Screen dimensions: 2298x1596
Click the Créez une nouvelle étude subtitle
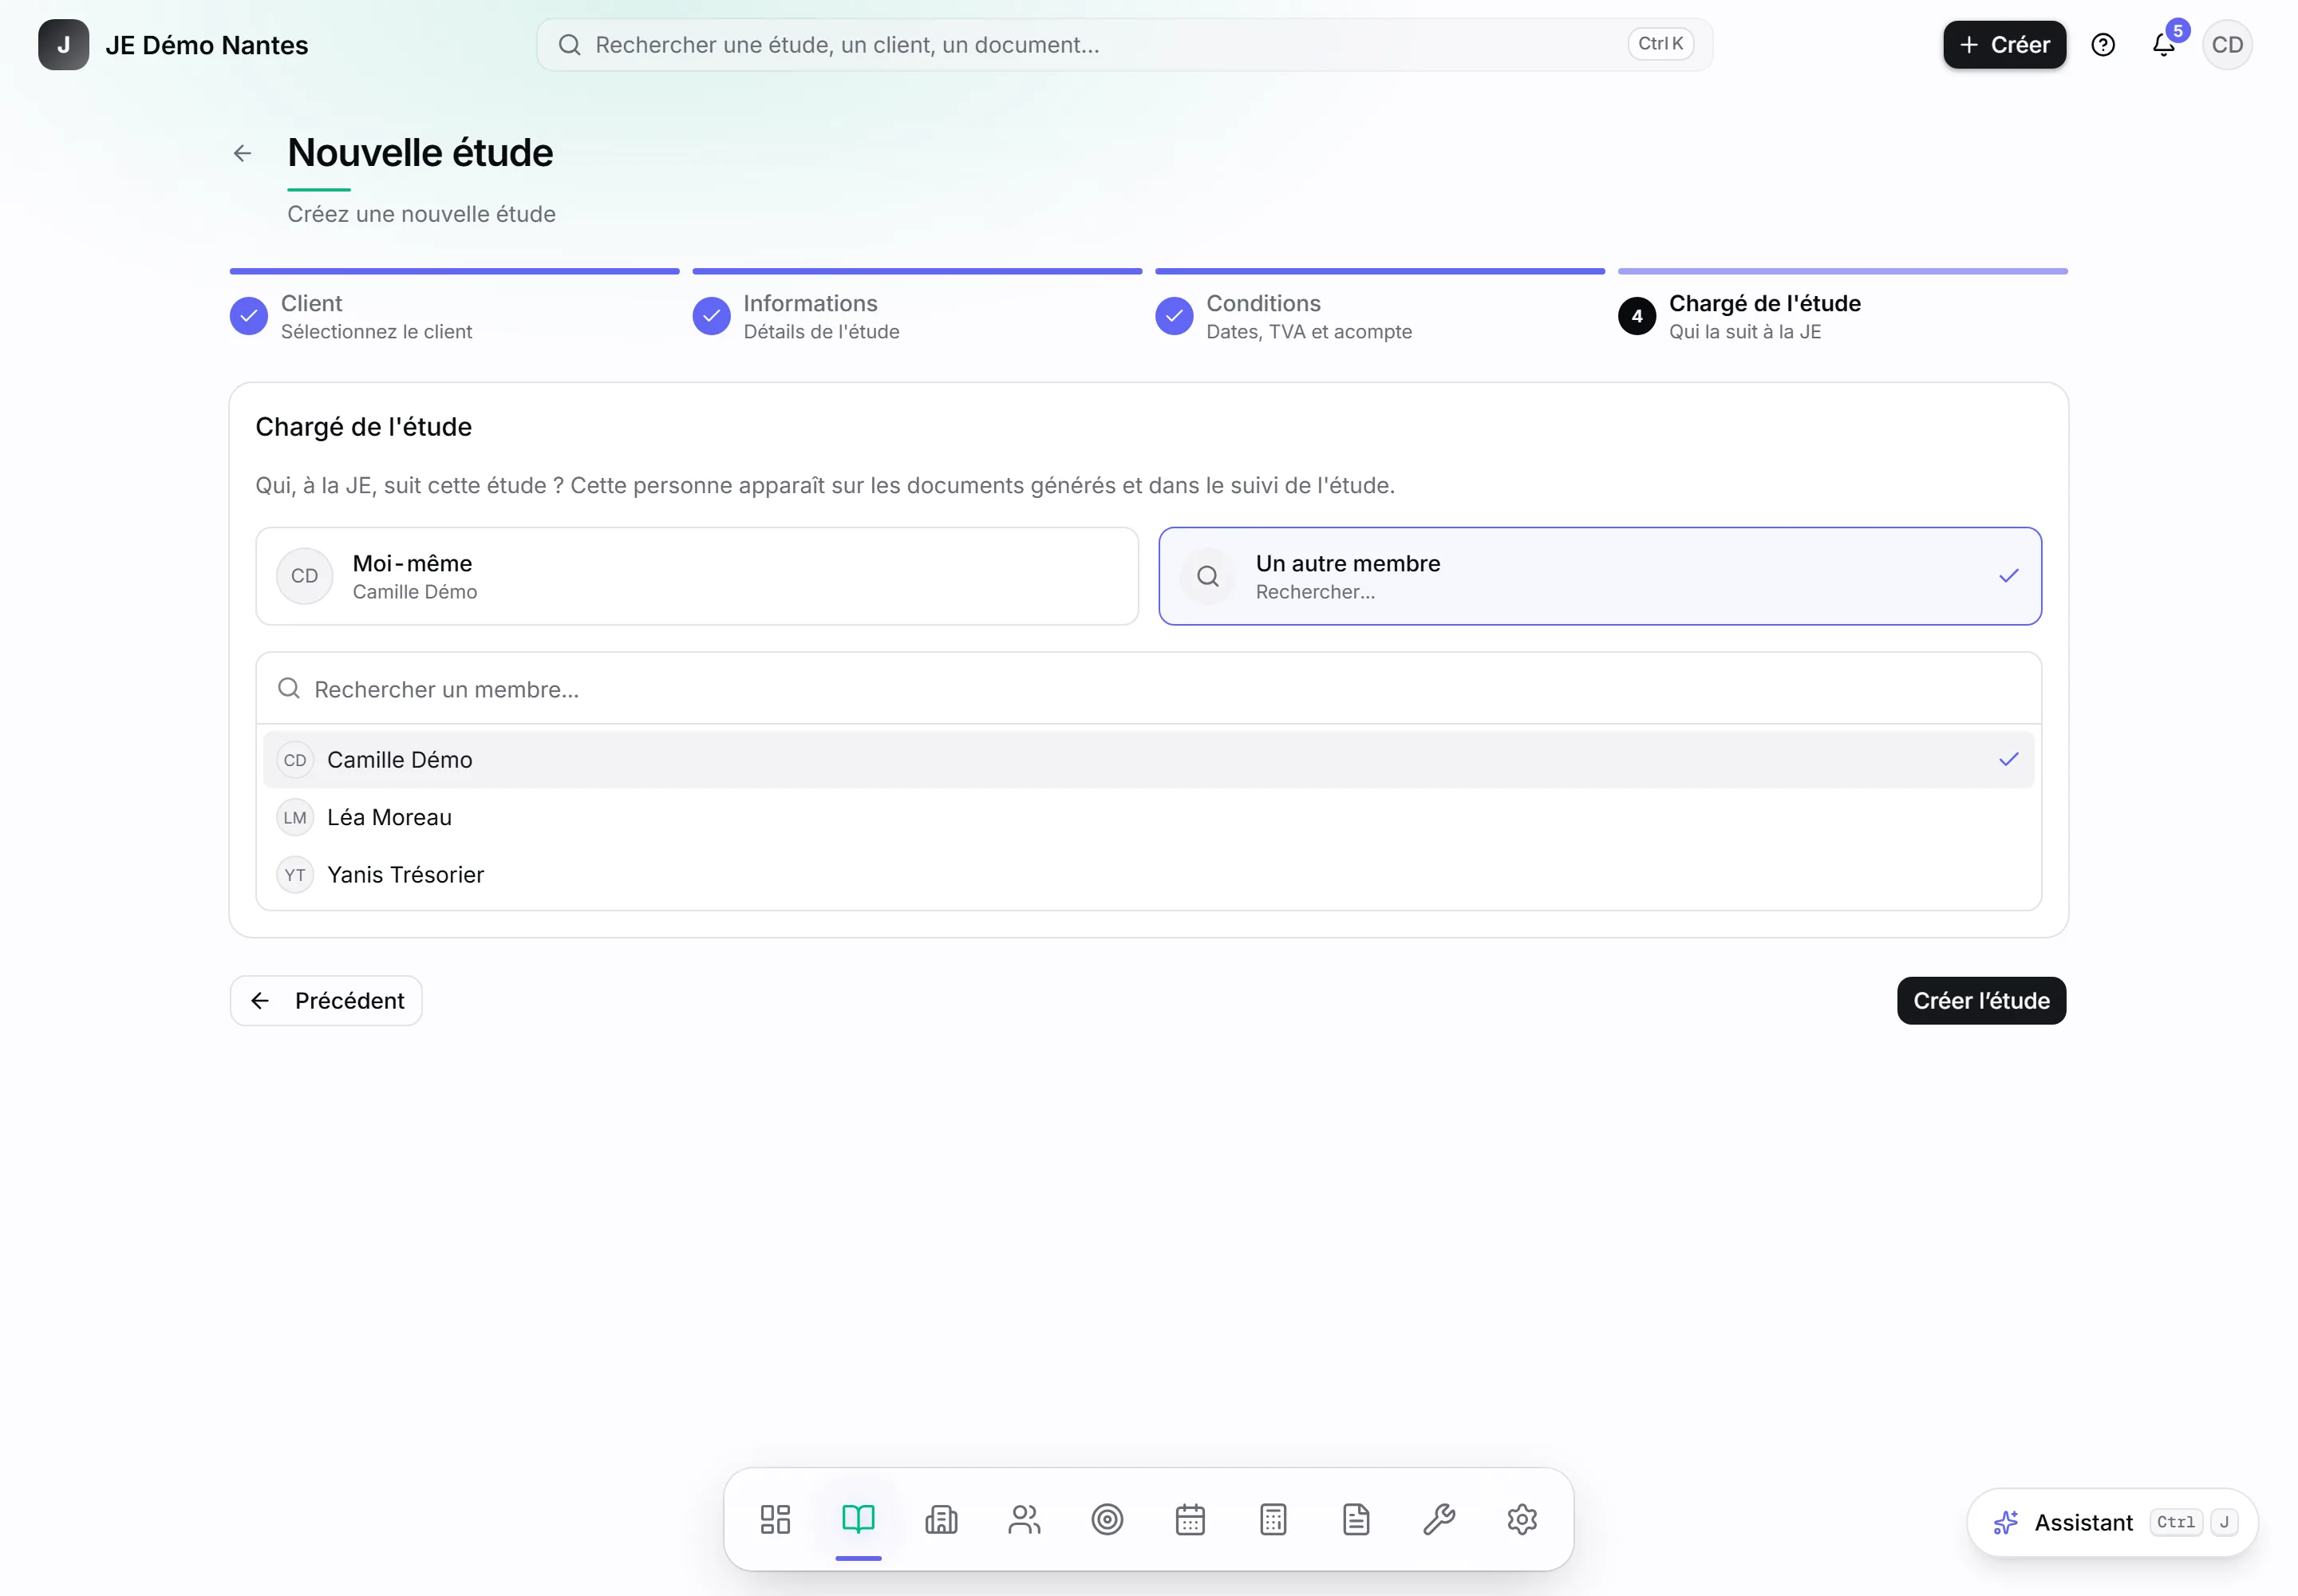tap(421, 214)
